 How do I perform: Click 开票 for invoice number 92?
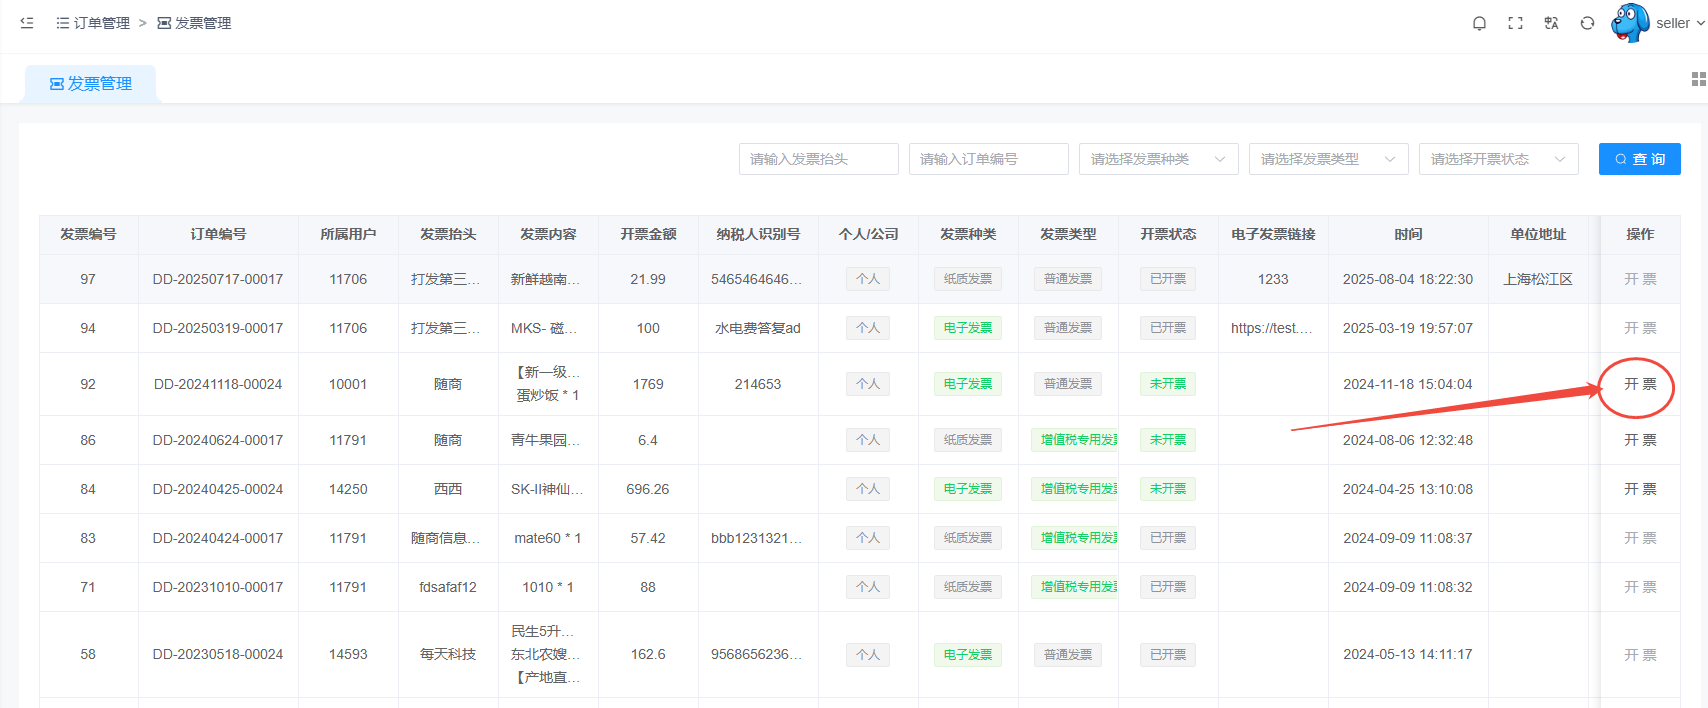click(1640, 384)
